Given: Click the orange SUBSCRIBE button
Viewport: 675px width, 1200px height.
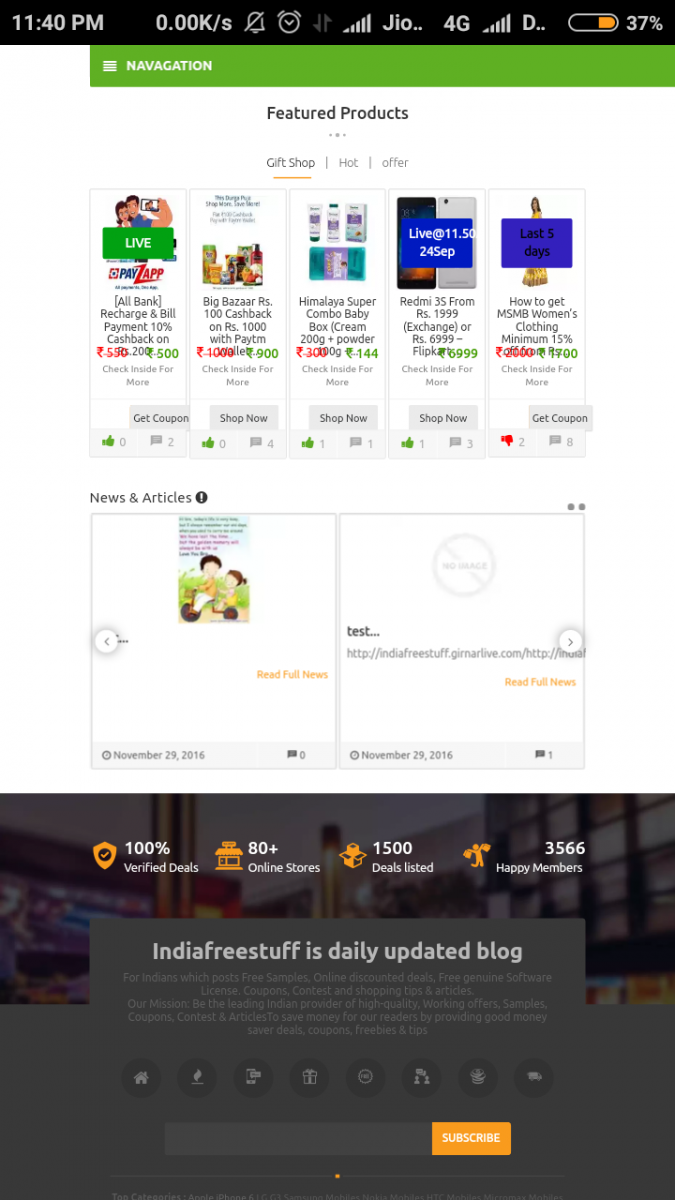Looking at the screenshot, I should pos(471,1138).
